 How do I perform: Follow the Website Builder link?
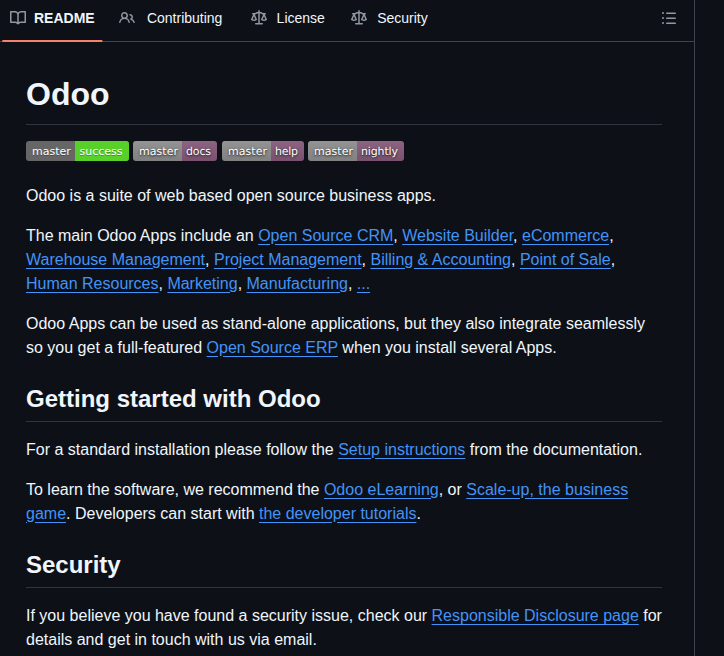tap(458, 235)
